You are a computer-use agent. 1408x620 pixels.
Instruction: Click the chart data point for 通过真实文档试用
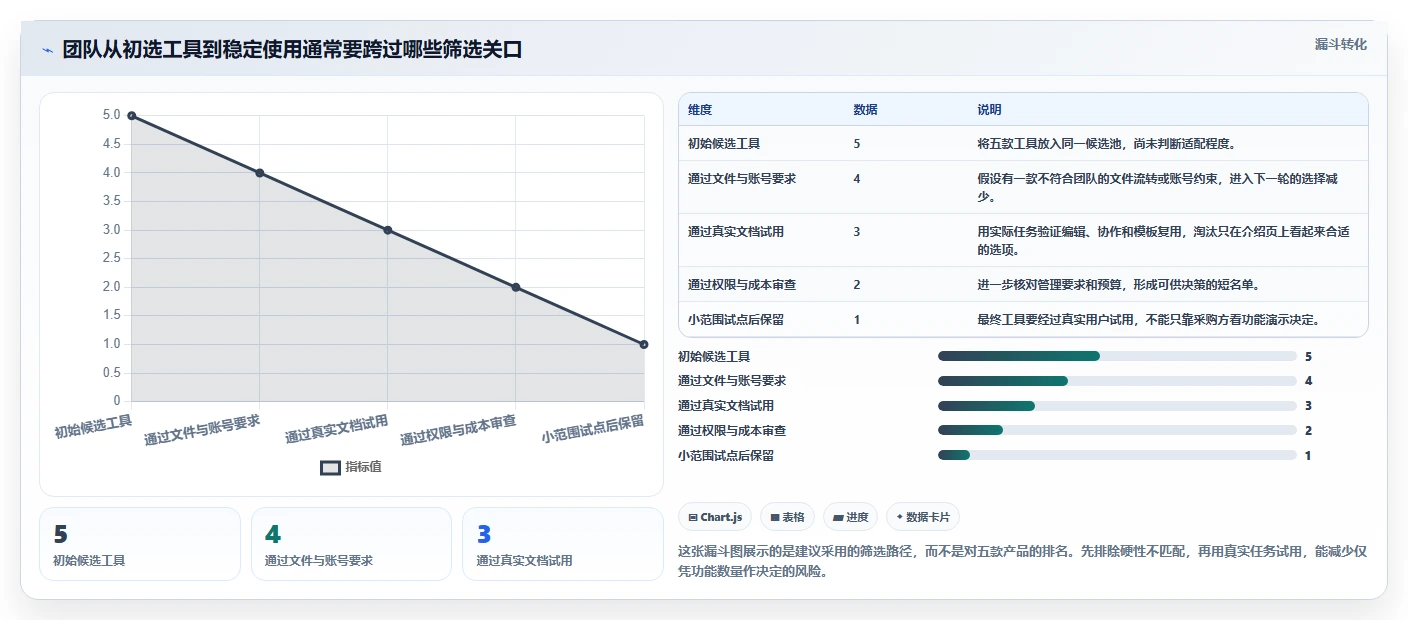pyautogui.click(x=388, y=230)
